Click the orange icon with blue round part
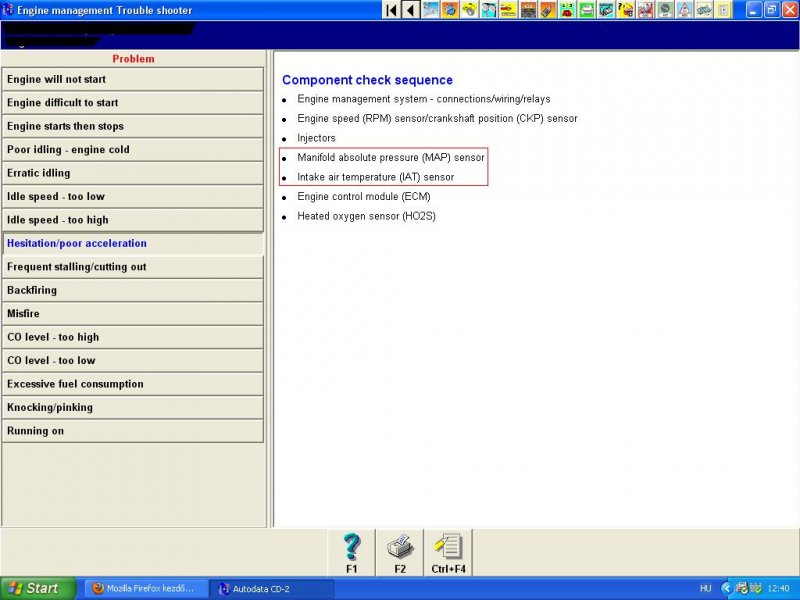Screen dimensions: 800x600 [449, 10]
